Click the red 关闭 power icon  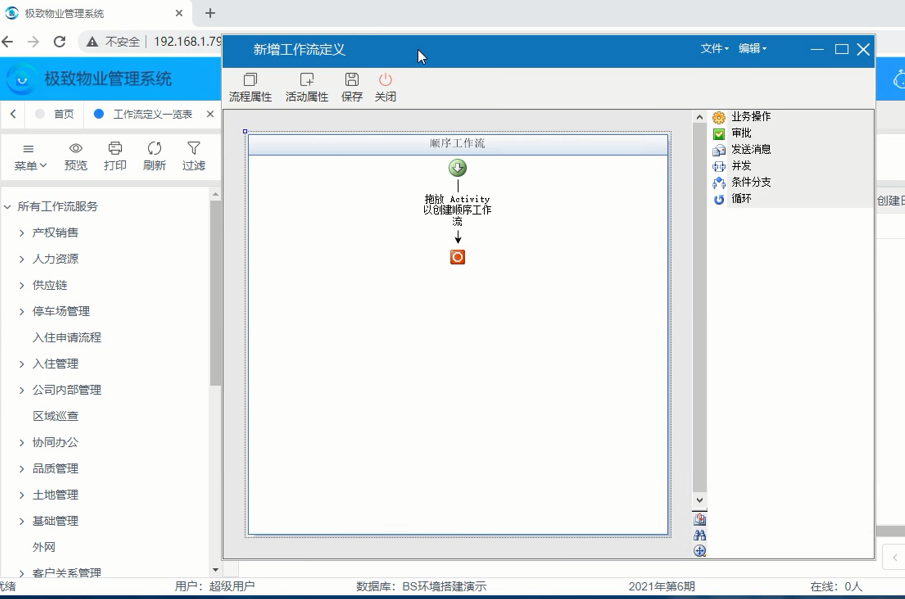385,80
